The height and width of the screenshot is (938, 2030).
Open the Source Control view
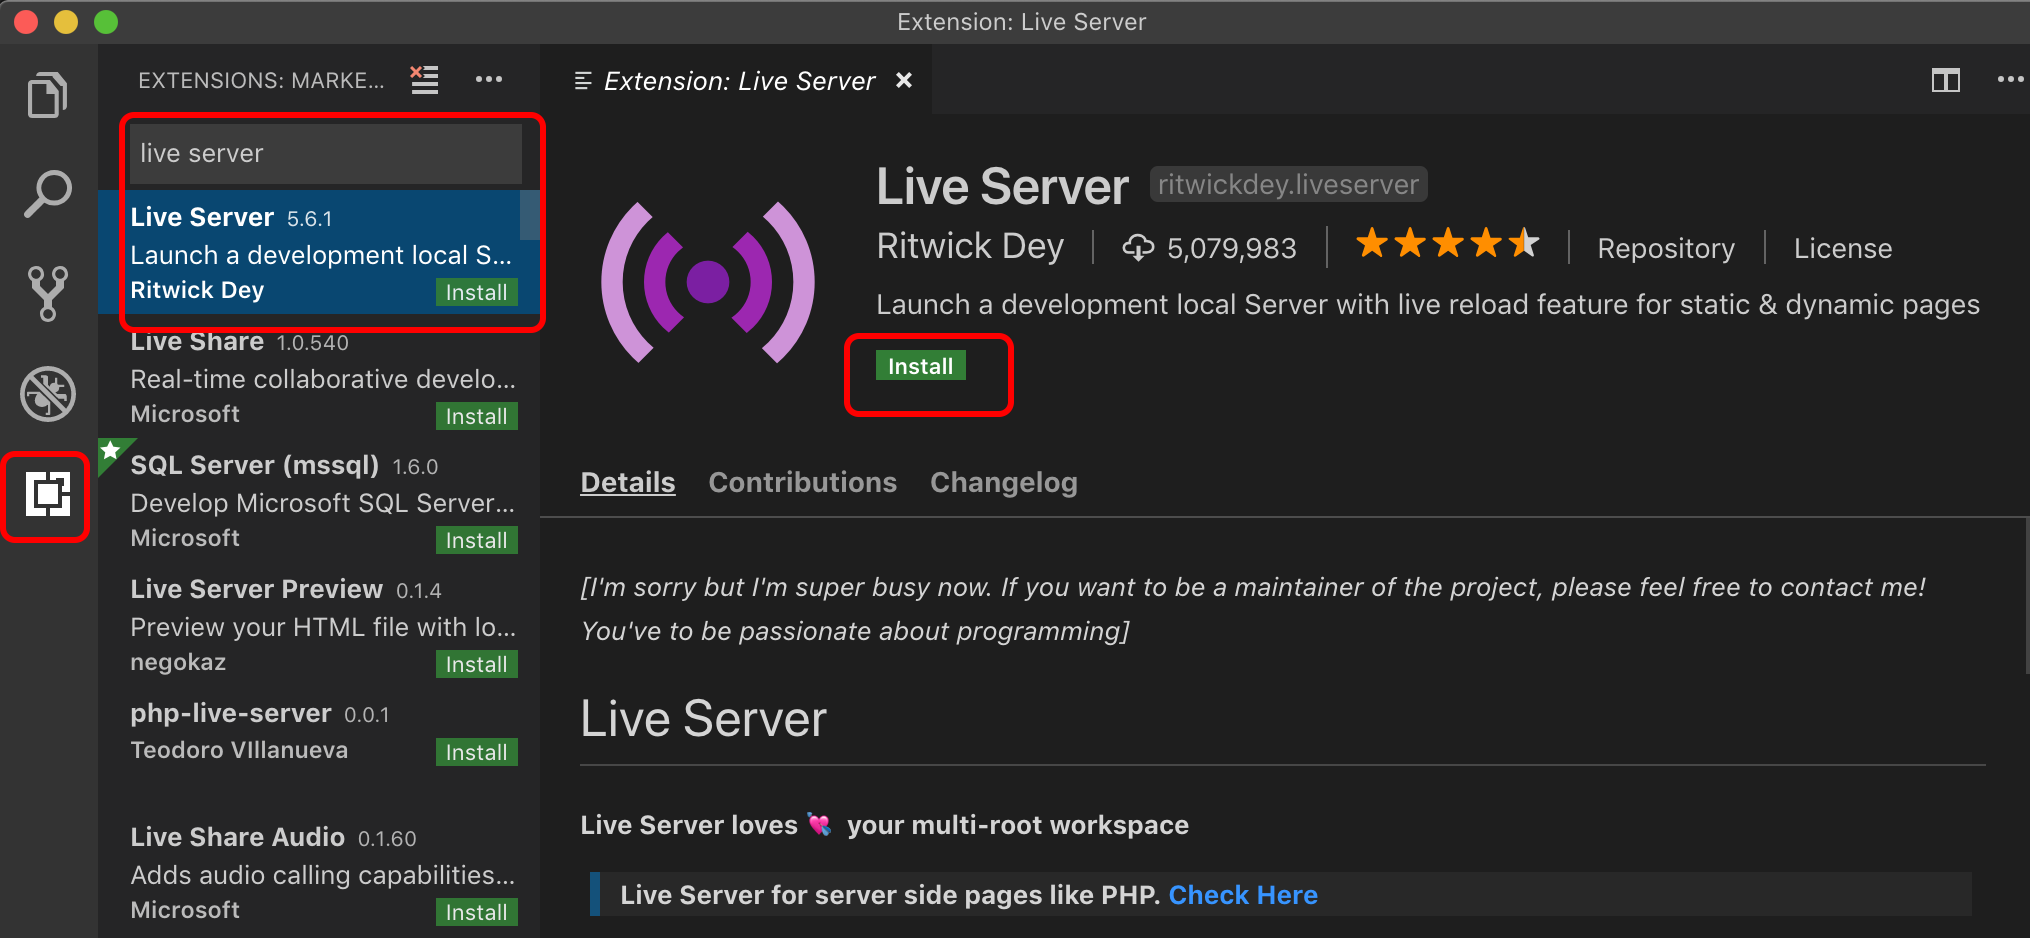pyautogui.click(x=47, y=293)
